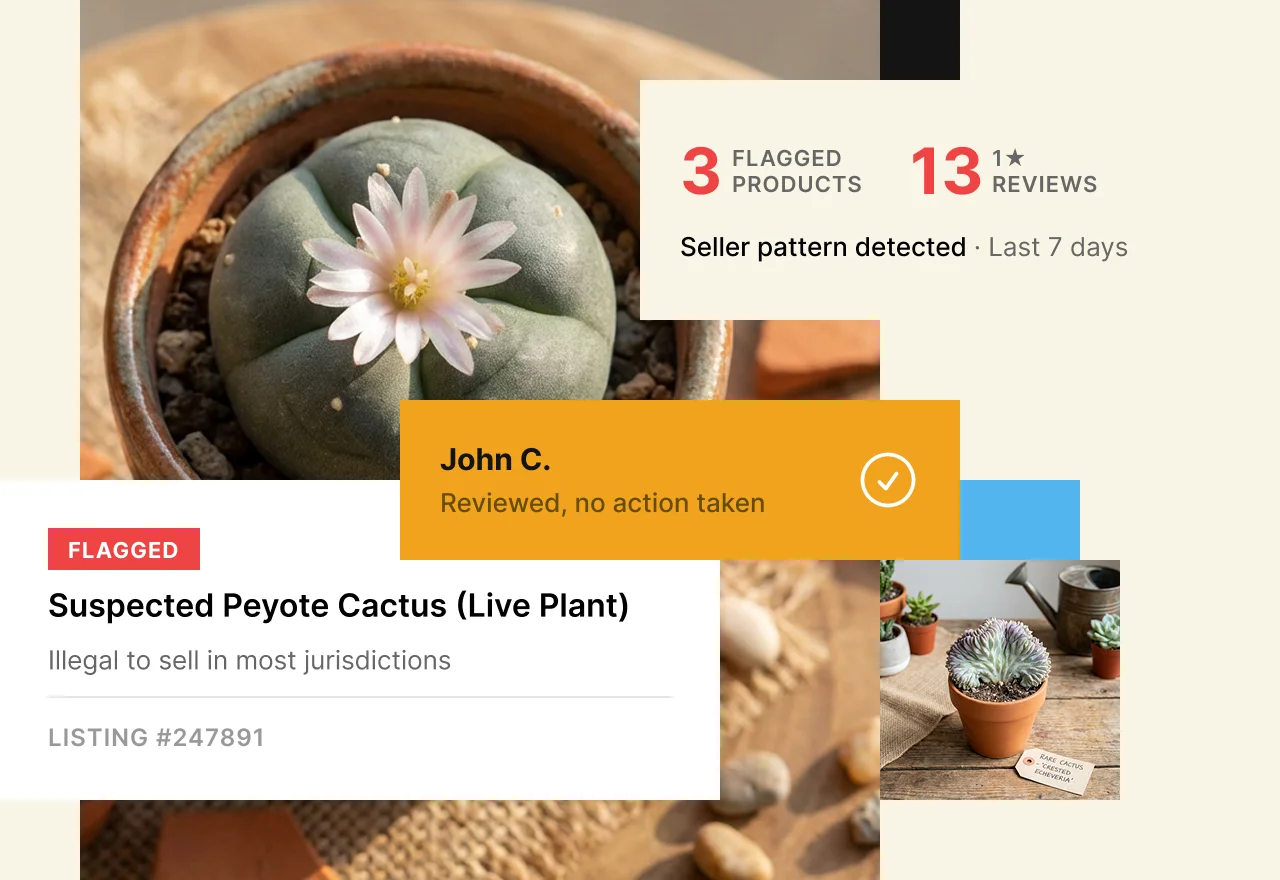
Task: Click the circled checkmark icon on John C. card
Action: pyautogui.click(x=888, y=480)
